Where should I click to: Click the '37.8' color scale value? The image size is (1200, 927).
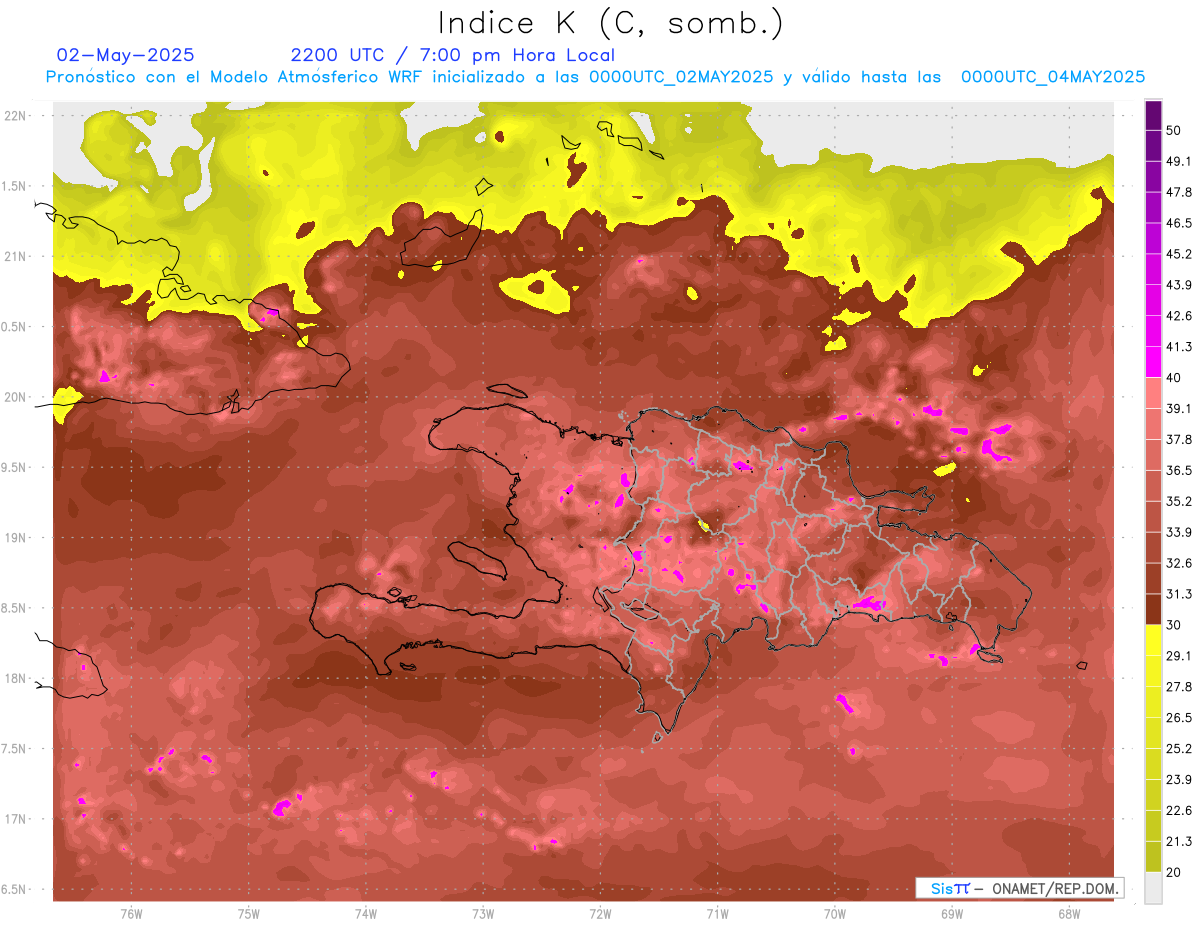(1179, 440)
